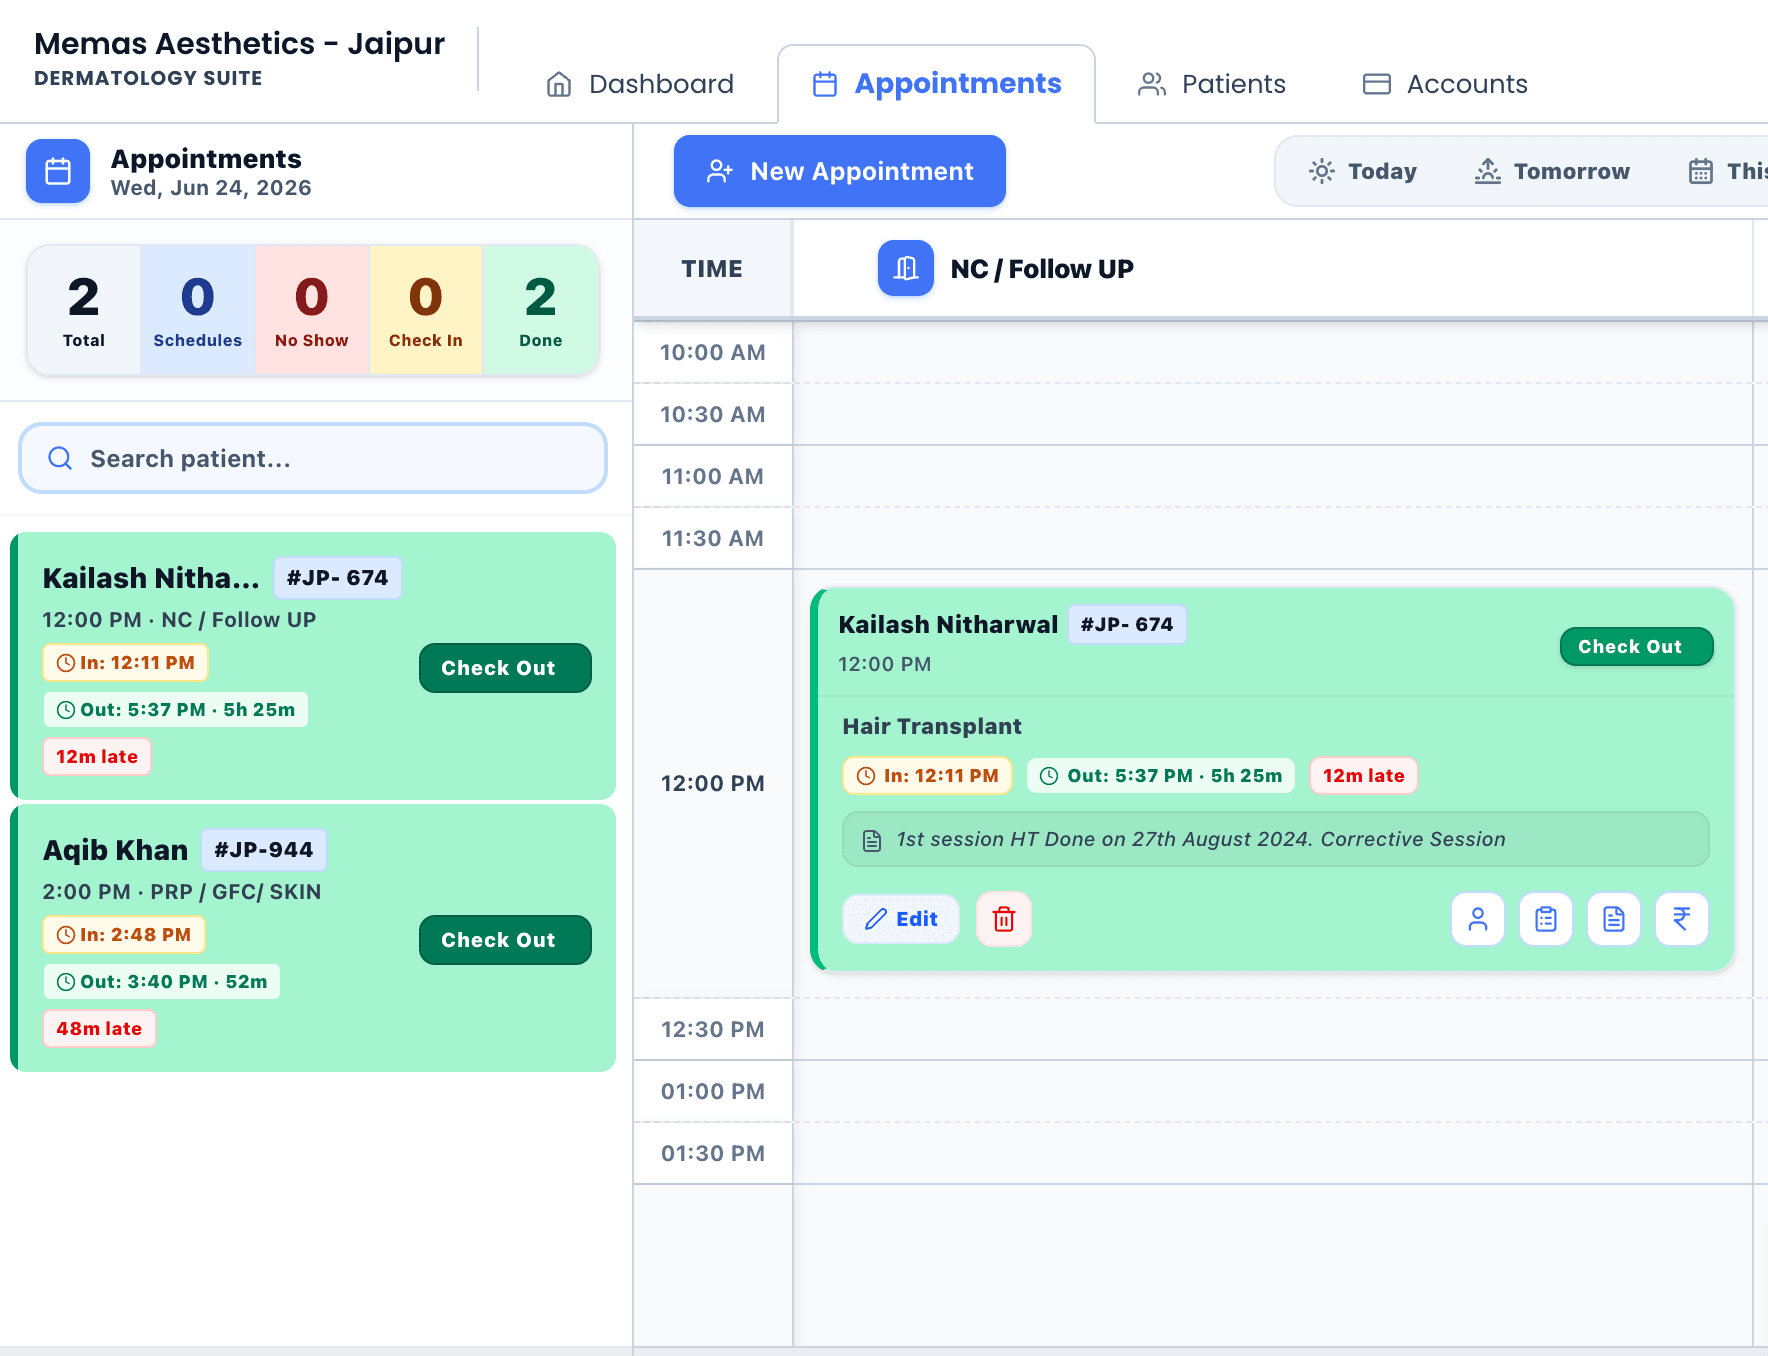
Task: Click the Tomorrow sunrise icon
Action: click(1488, 171)
